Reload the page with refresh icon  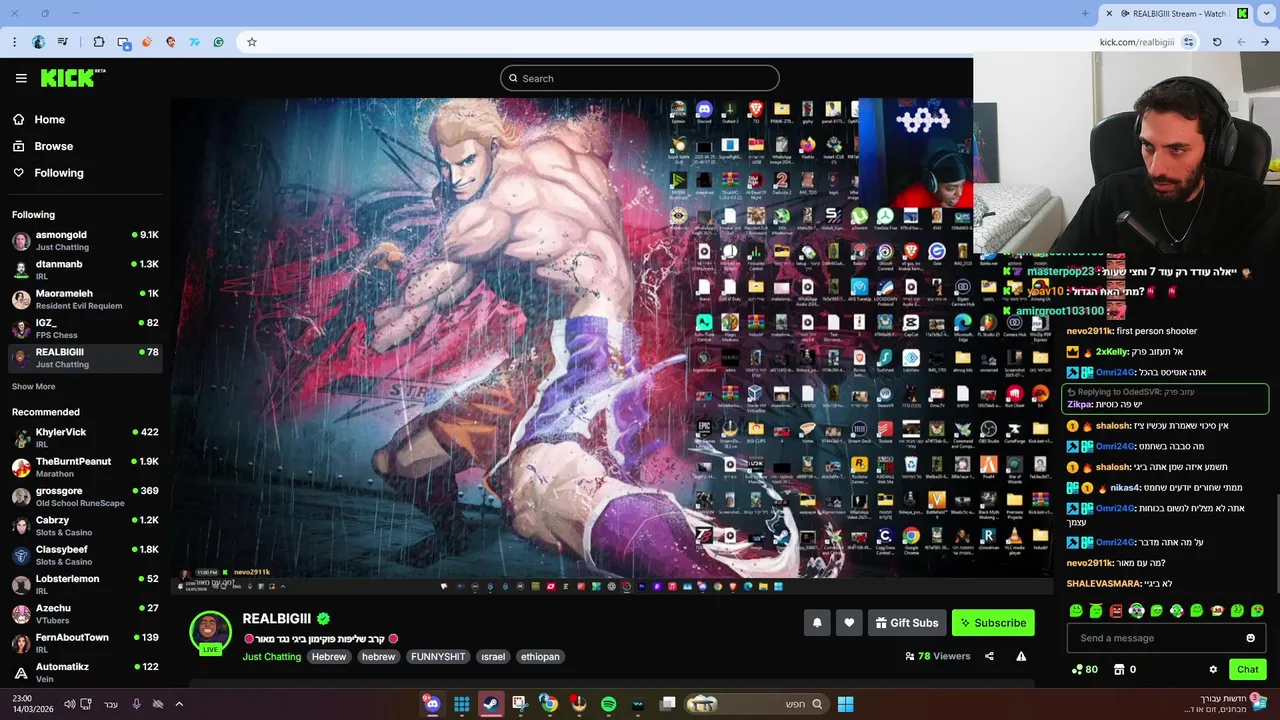click(x=1217, y=42)
